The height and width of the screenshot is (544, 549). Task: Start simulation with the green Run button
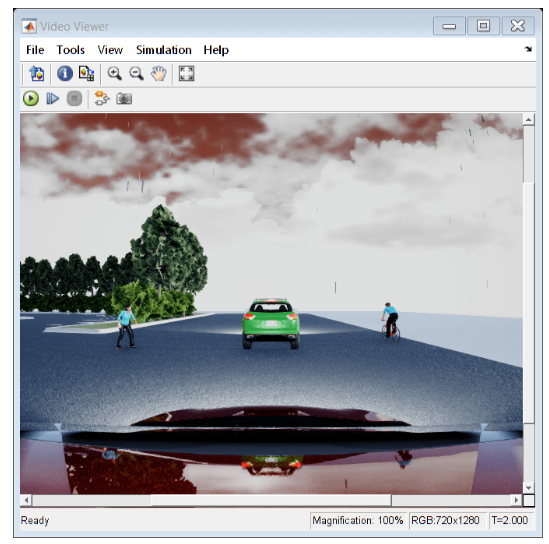(x=31, y=99)
